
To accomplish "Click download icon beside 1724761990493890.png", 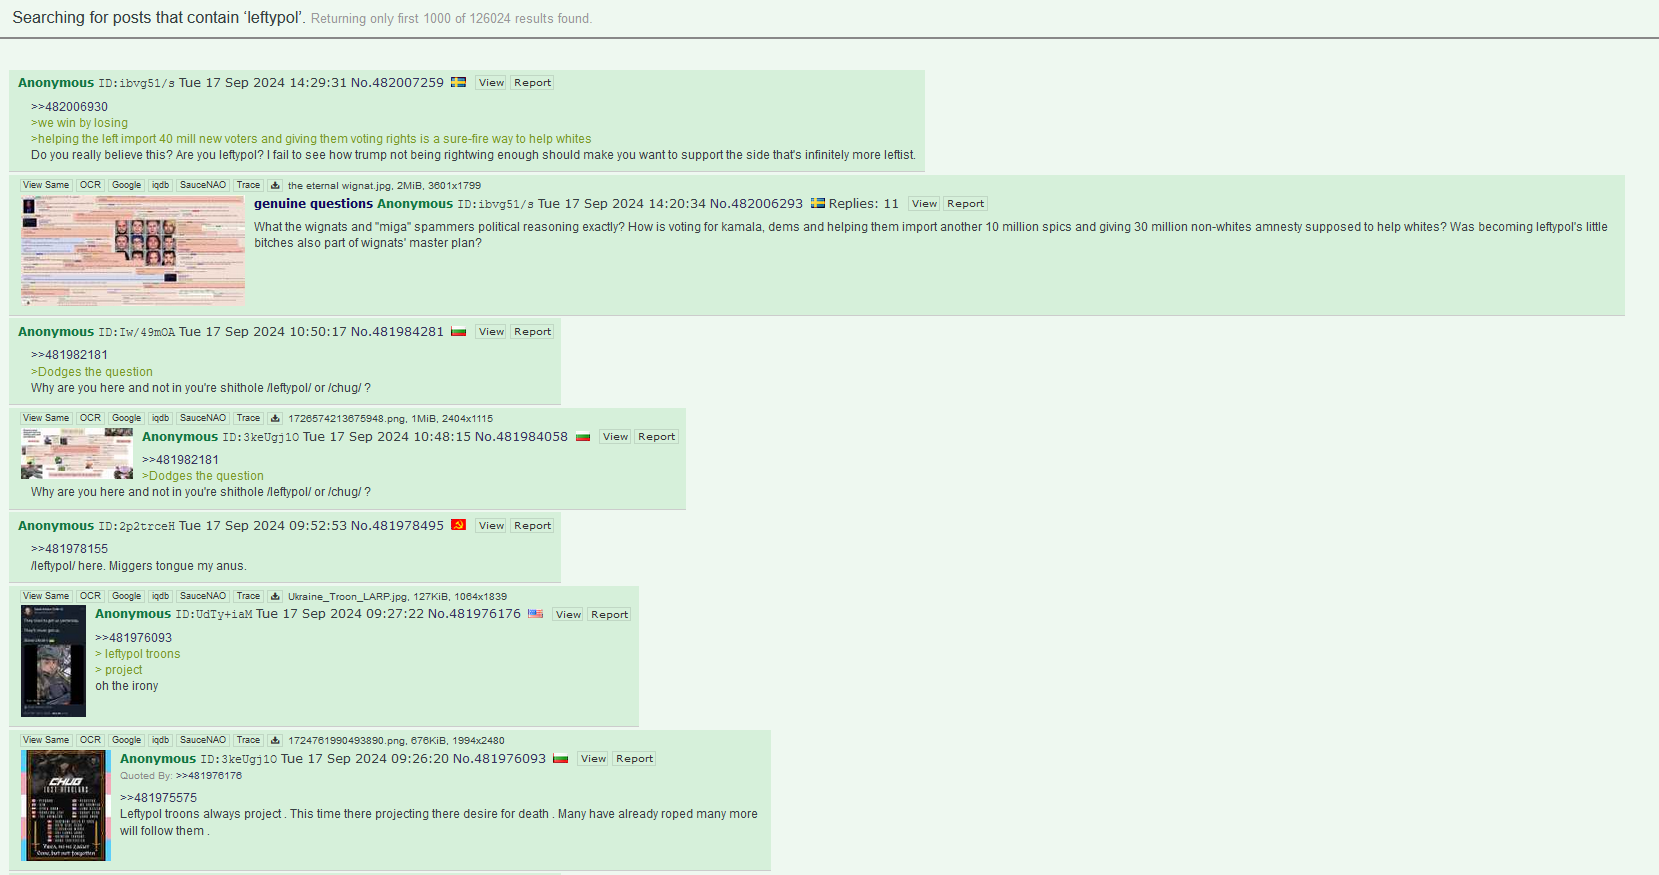I will click(275, 740).
